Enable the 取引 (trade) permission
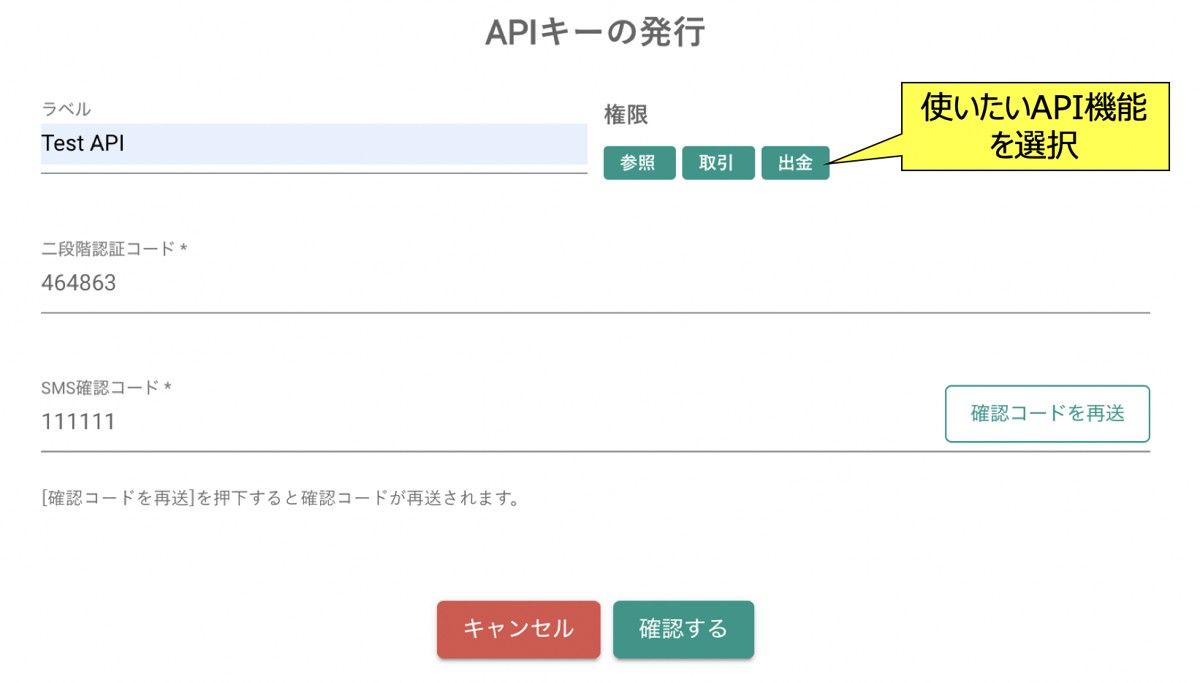 tap(717, 163)
